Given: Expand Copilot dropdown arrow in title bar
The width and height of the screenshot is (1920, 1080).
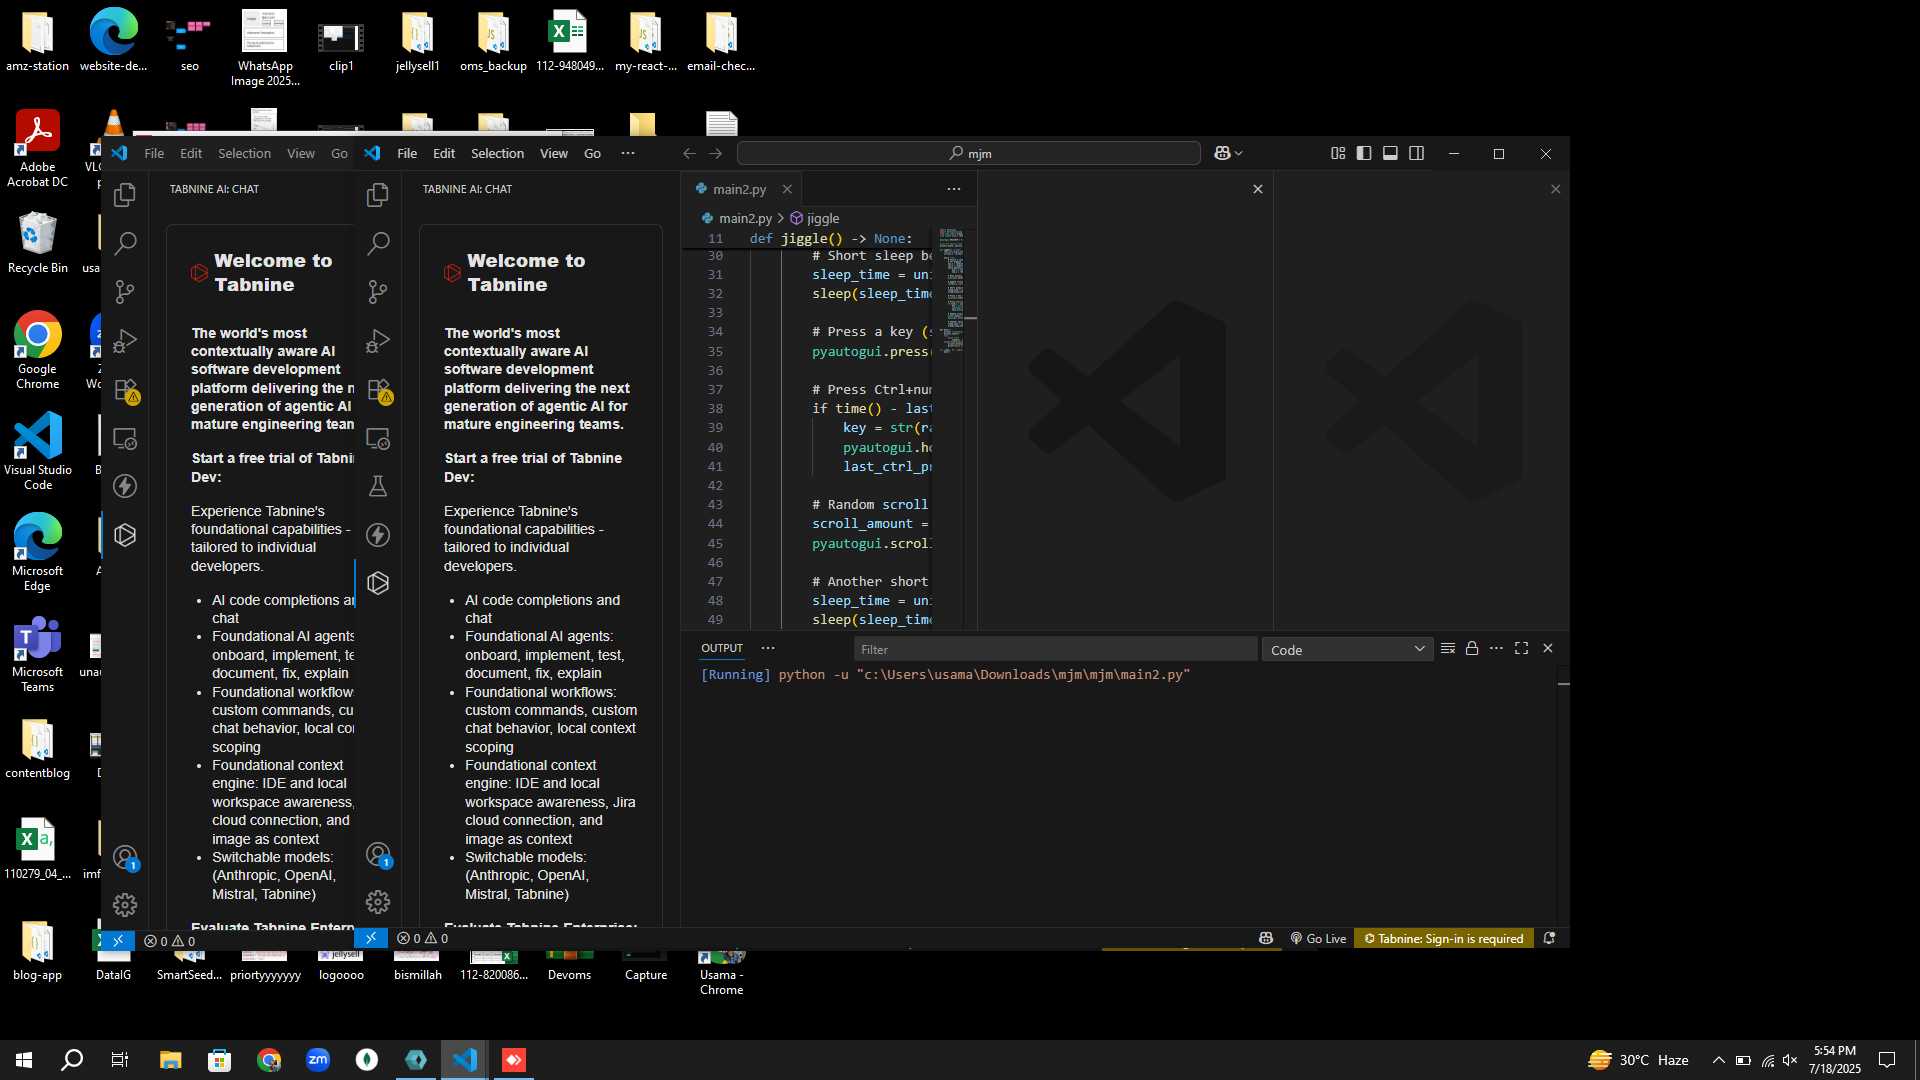Looking at the screenshot, I should 1239,153.
